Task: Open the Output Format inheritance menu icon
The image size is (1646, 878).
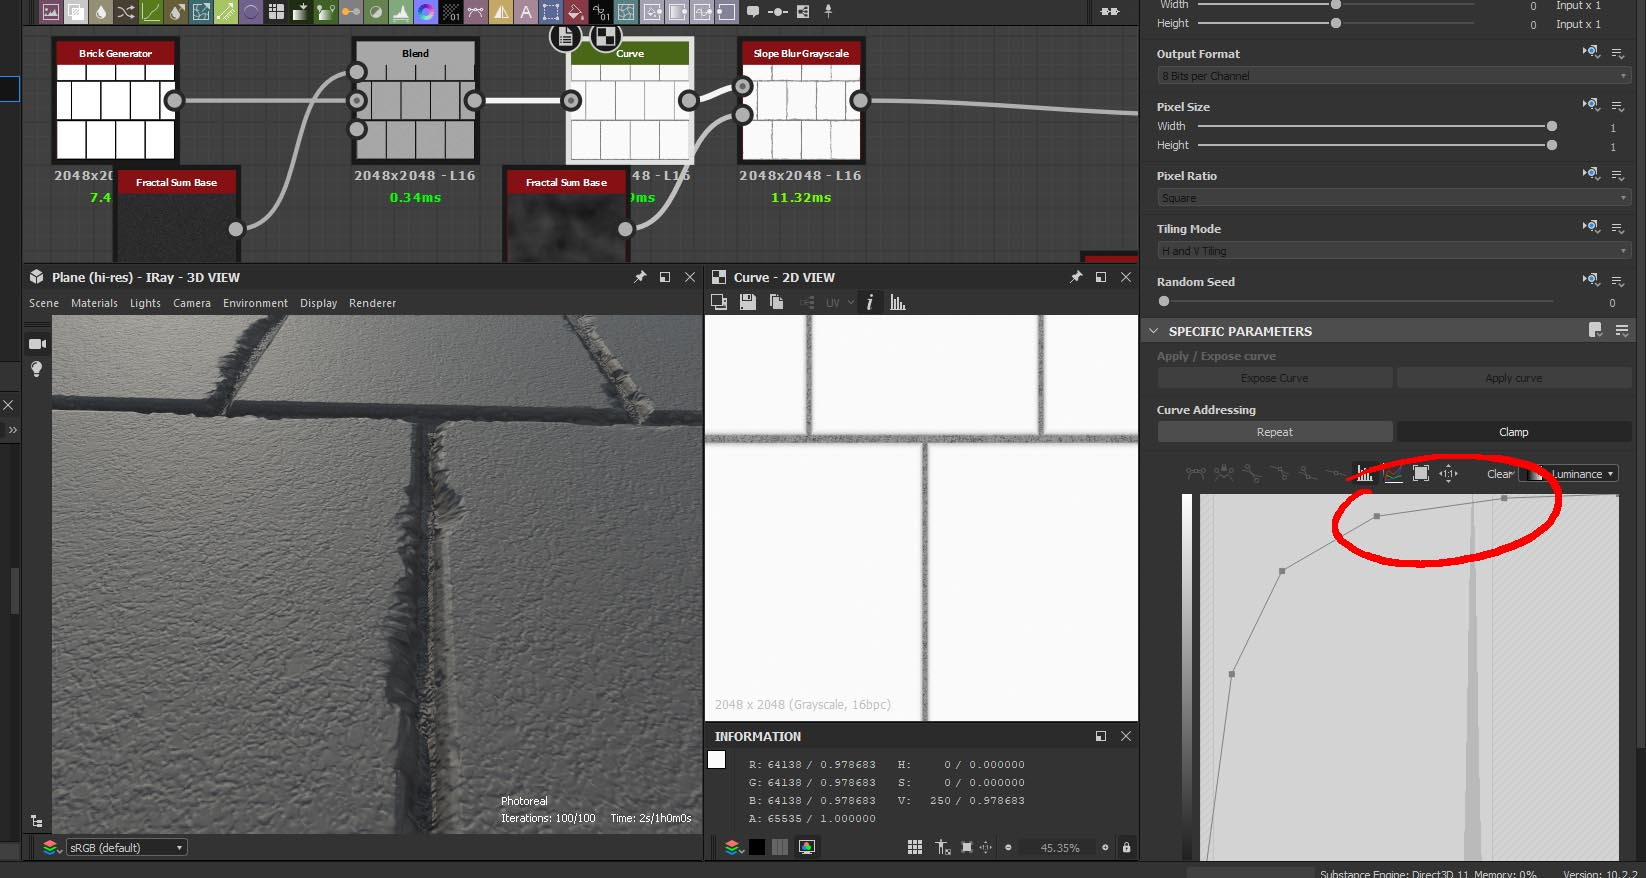Action: point(1591,51)
